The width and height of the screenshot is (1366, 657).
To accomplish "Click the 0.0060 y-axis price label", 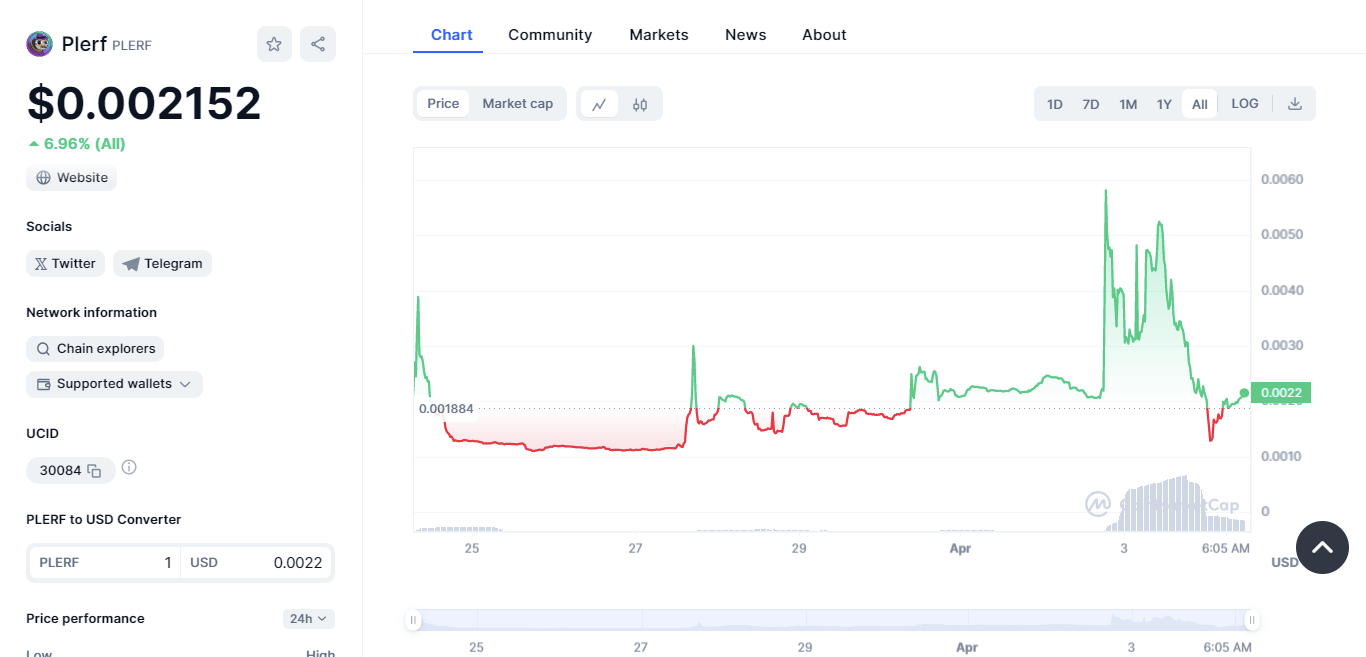I will click(1282, 180).
